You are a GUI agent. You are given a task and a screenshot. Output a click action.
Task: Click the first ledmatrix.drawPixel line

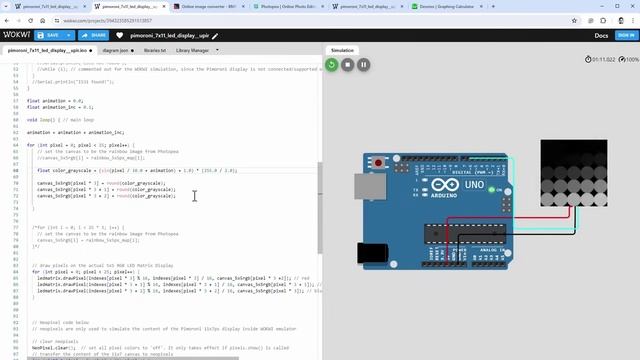tap(173, 278)
